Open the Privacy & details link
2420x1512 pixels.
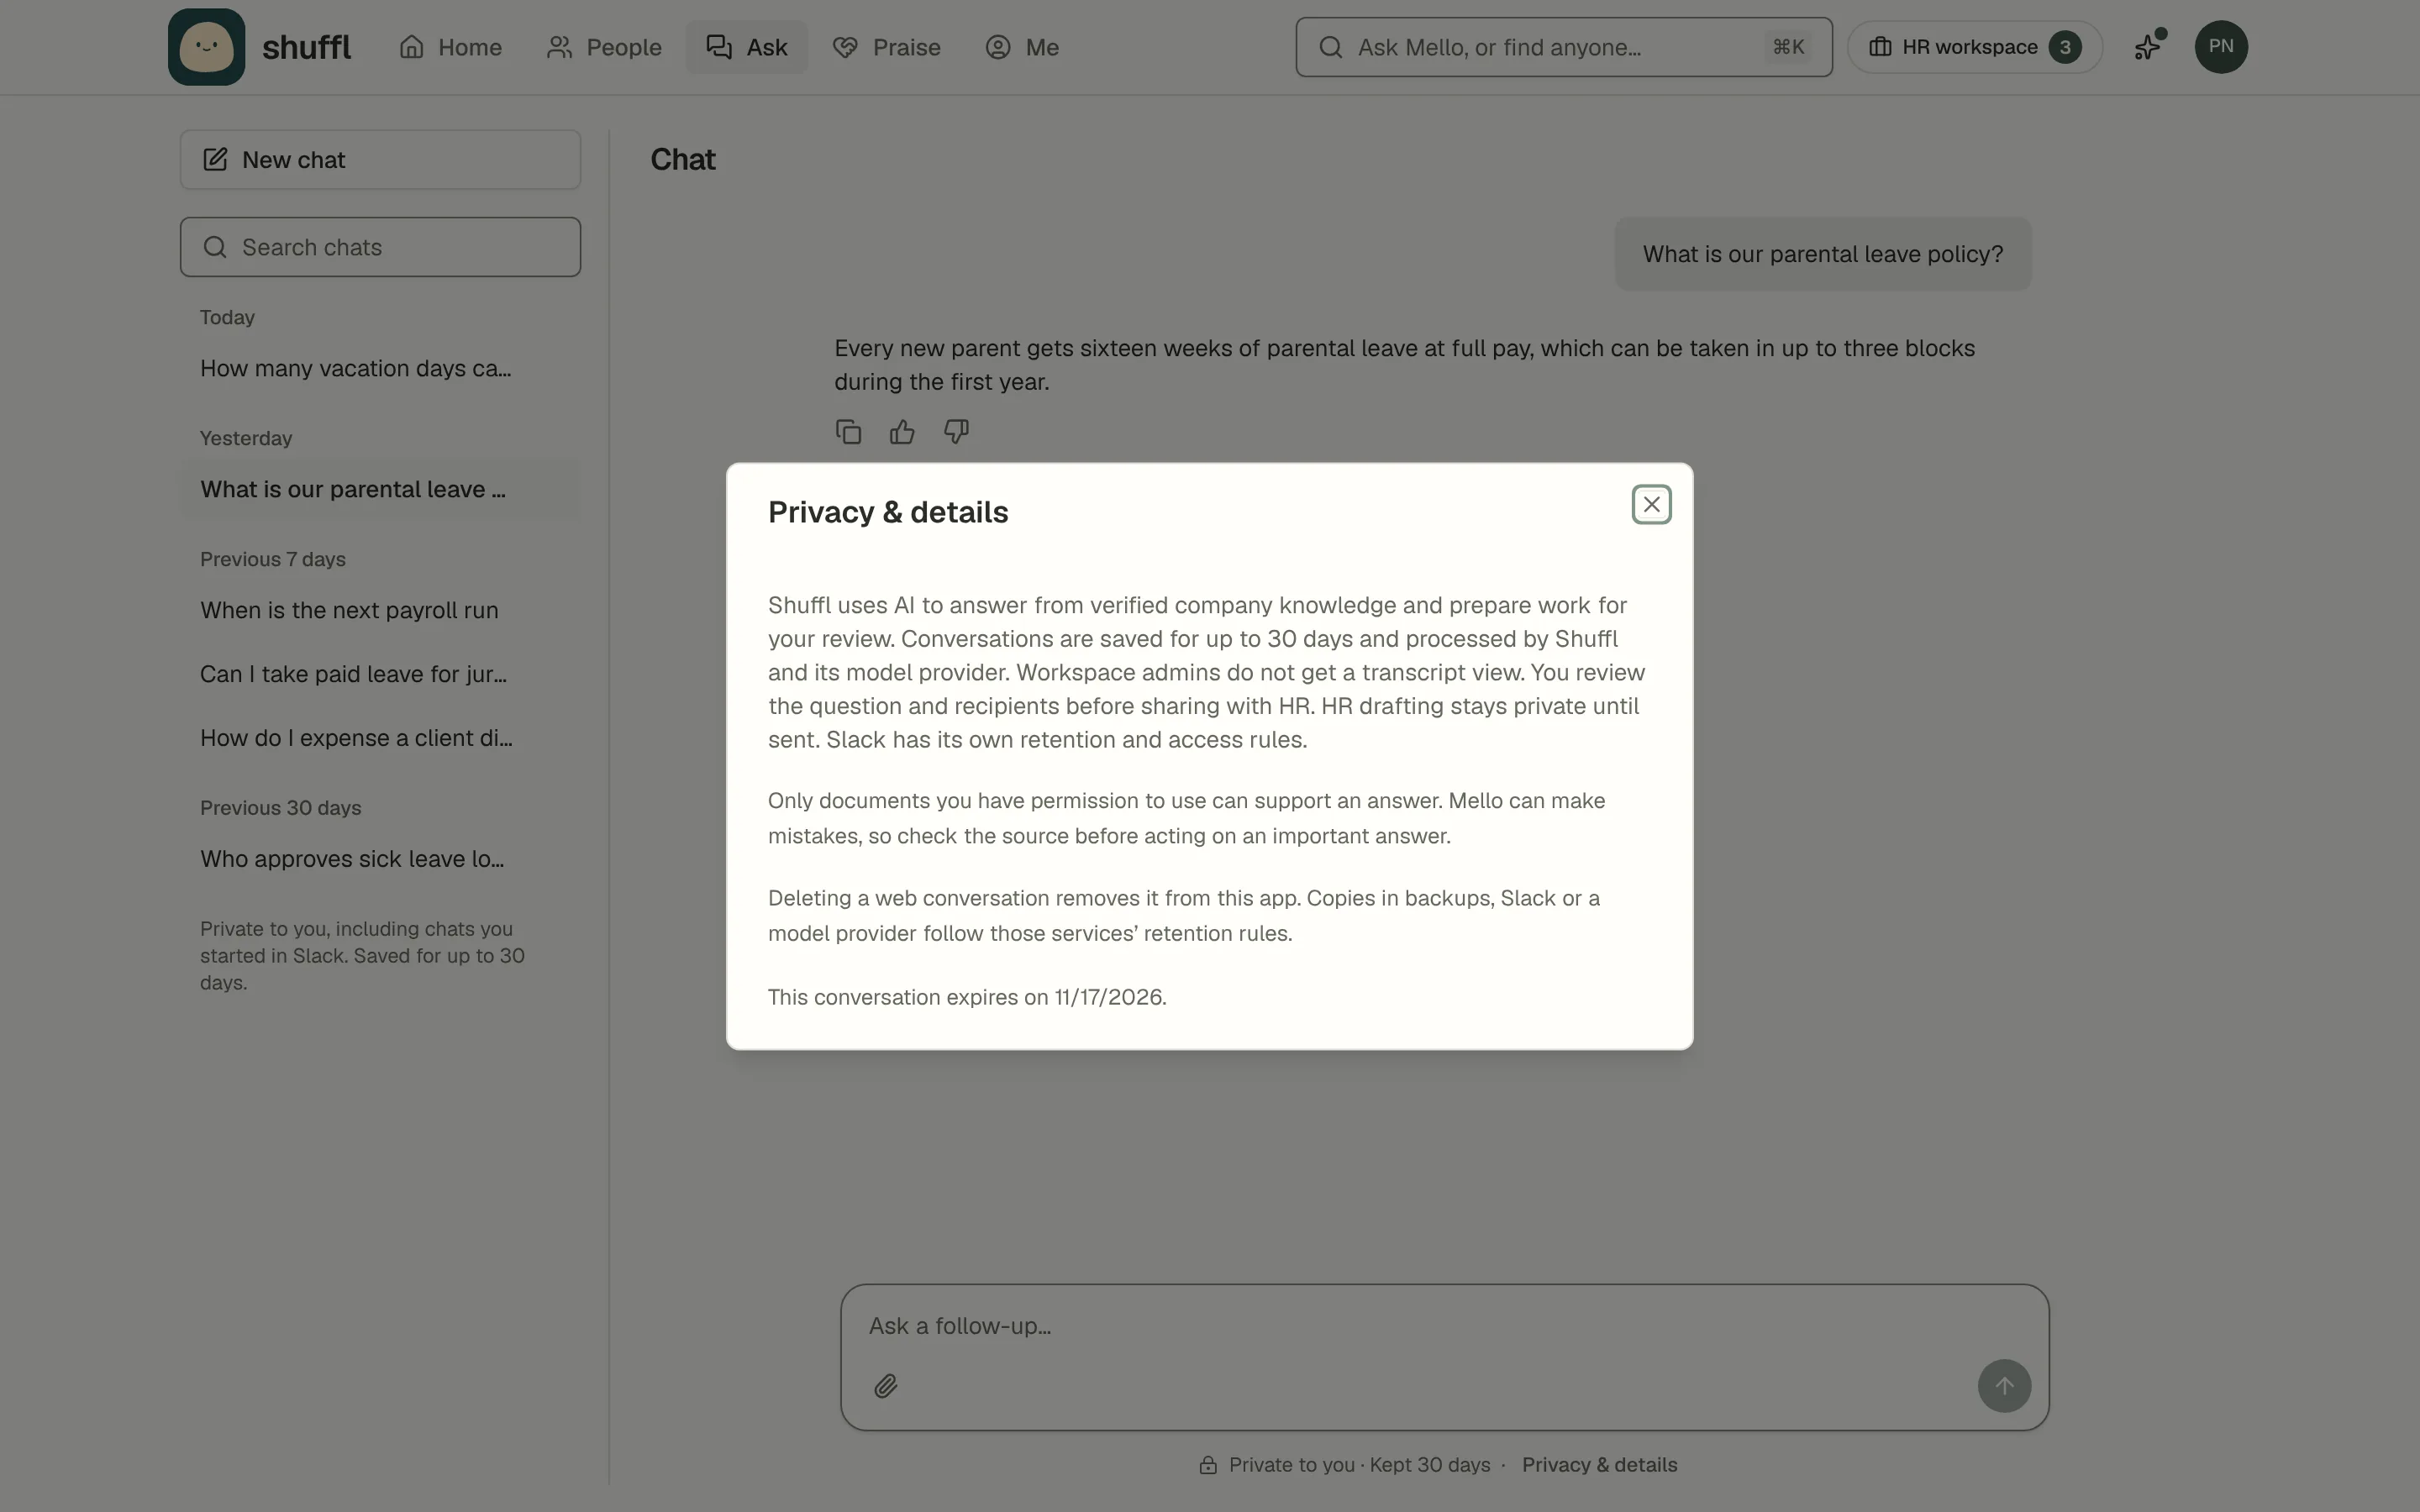1599,1465
